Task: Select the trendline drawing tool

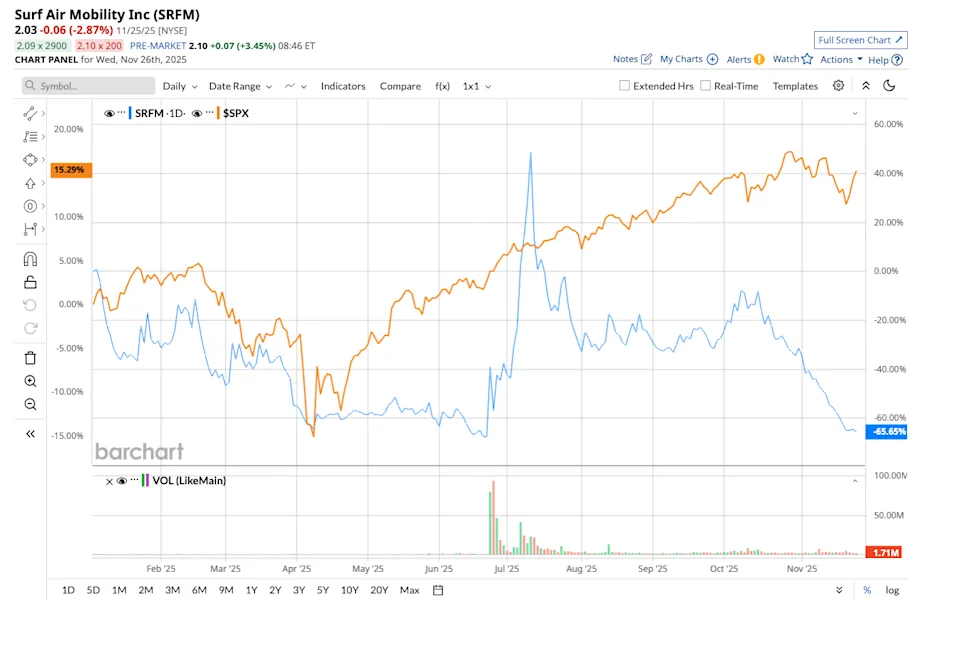Action: (x=30, y=113)
